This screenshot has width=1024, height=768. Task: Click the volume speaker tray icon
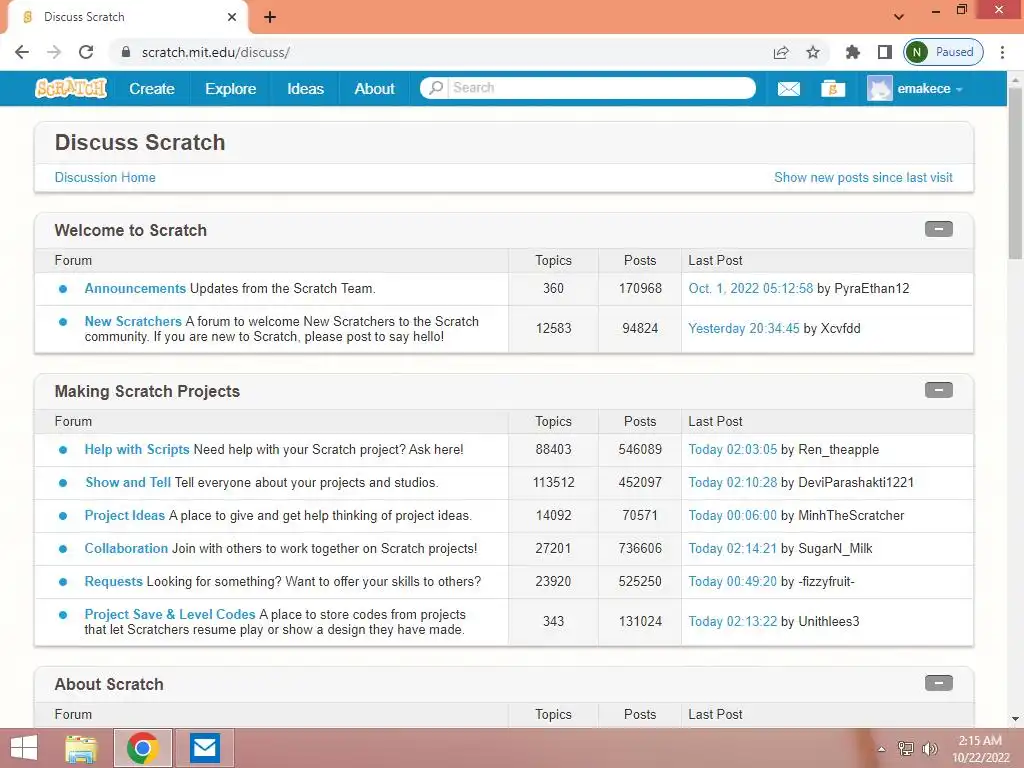tap(929, 749)
